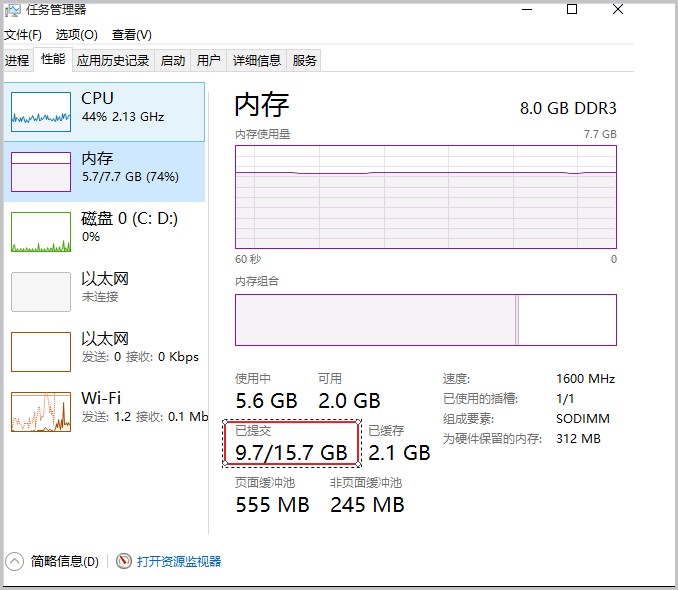Viewport: 678px width, 590px height.
Task: Open the 服务 tab
Action: pyautogui.click(x=304, y=60)
